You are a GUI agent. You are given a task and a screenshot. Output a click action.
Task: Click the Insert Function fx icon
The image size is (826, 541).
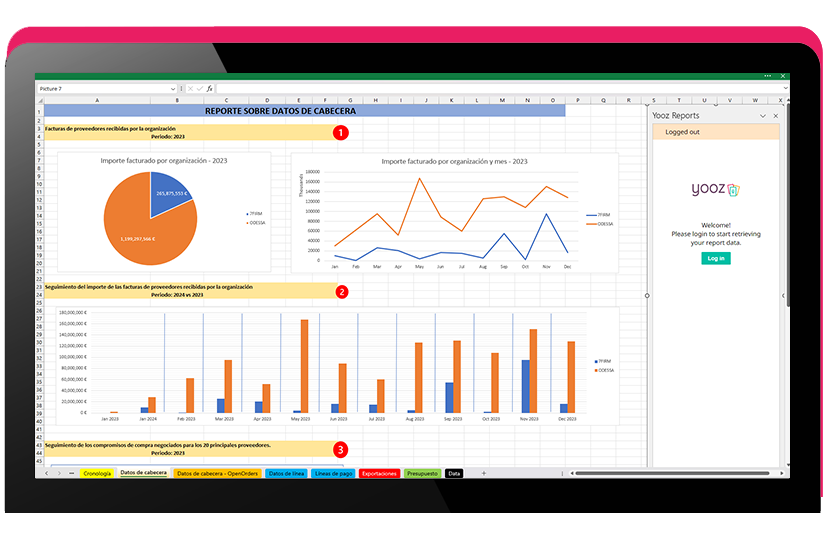(x=209, y=88)
